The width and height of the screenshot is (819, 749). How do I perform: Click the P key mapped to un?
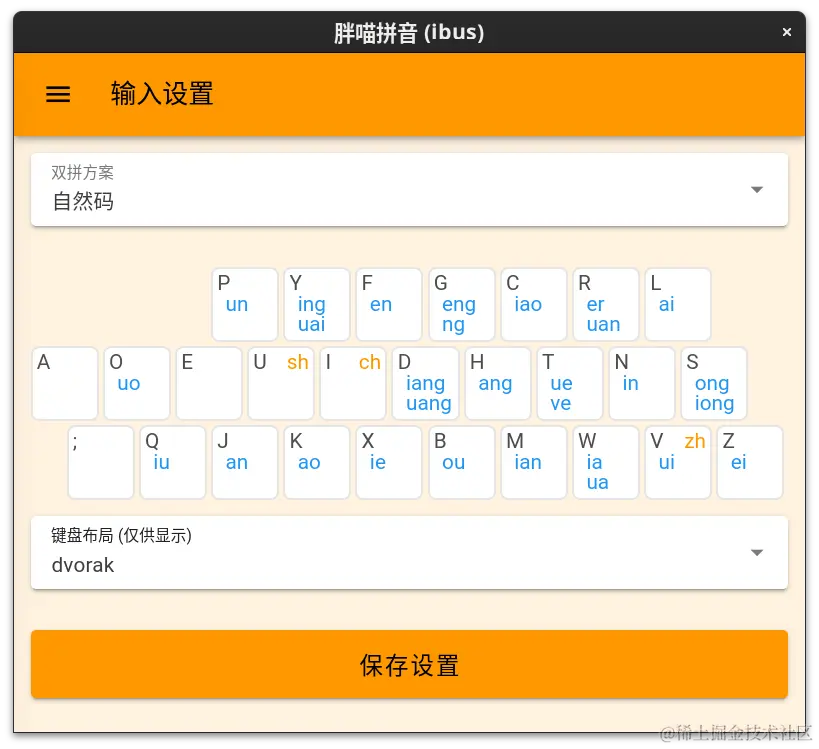click(244, 304)
